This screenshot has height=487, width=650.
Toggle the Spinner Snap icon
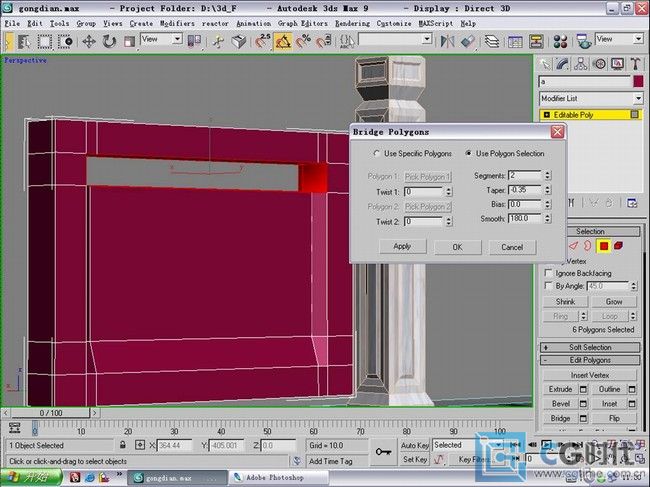click(x=324, y=41)
